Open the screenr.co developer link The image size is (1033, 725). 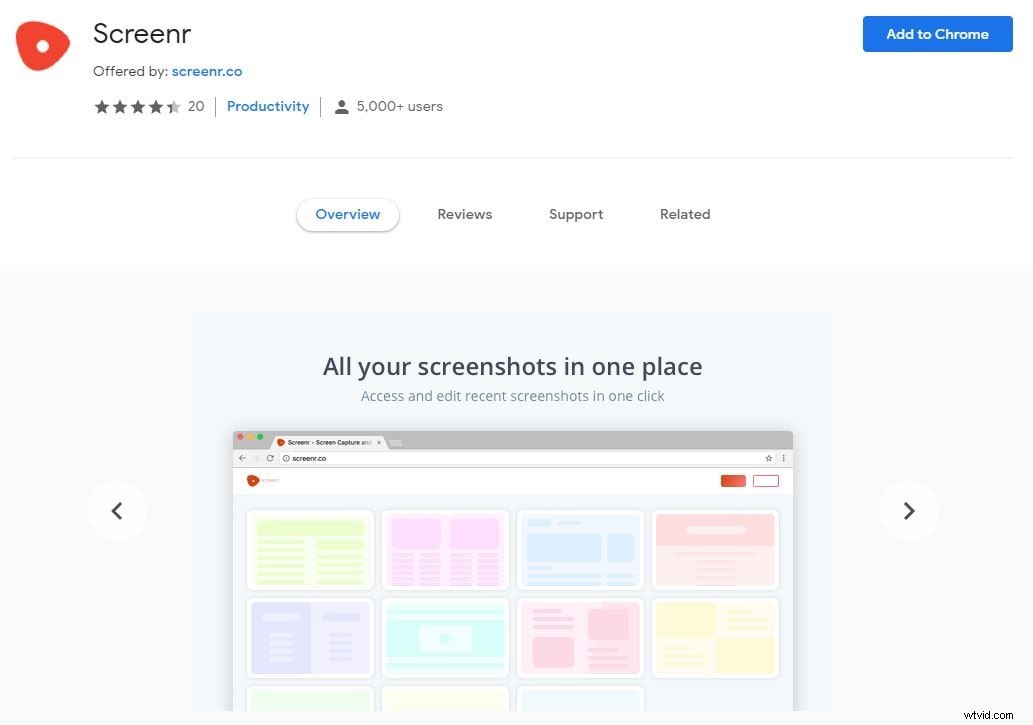click(207, 71)
